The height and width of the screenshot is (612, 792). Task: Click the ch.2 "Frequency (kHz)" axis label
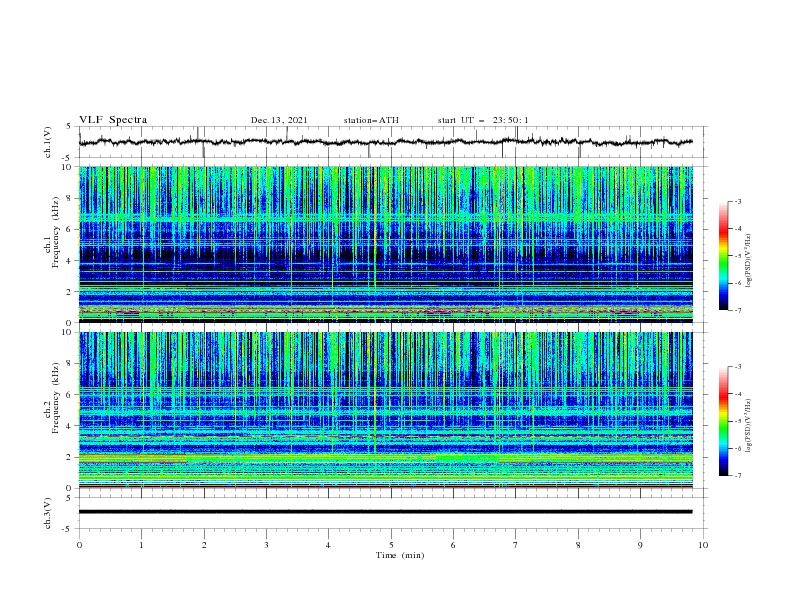tap(56, 397)
